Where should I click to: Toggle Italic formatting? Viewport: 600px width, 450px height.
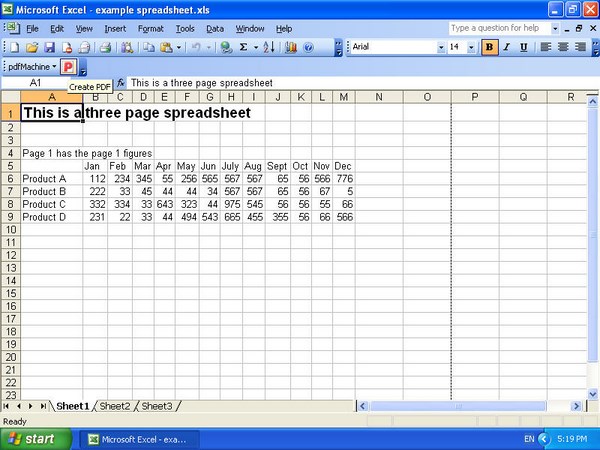pos(507,47)
